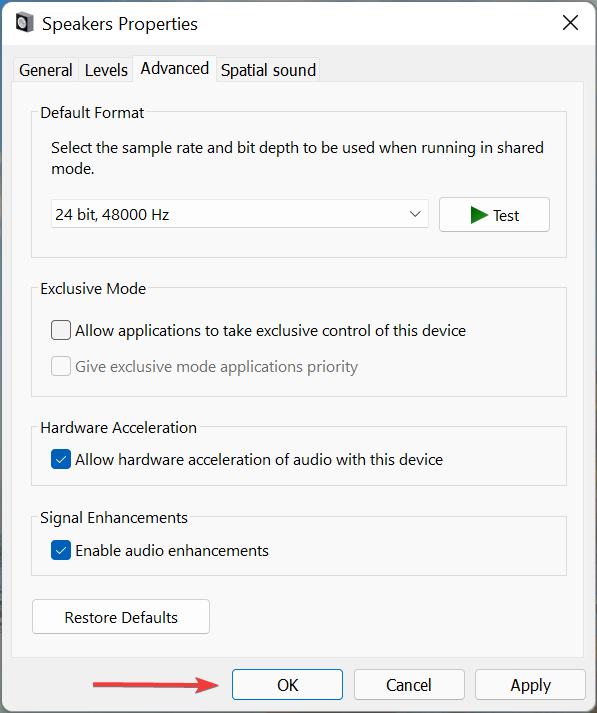Click Enable audio enhancements label text
The height and width of the screenshot is (713, 597).
[x=172, y=551]
